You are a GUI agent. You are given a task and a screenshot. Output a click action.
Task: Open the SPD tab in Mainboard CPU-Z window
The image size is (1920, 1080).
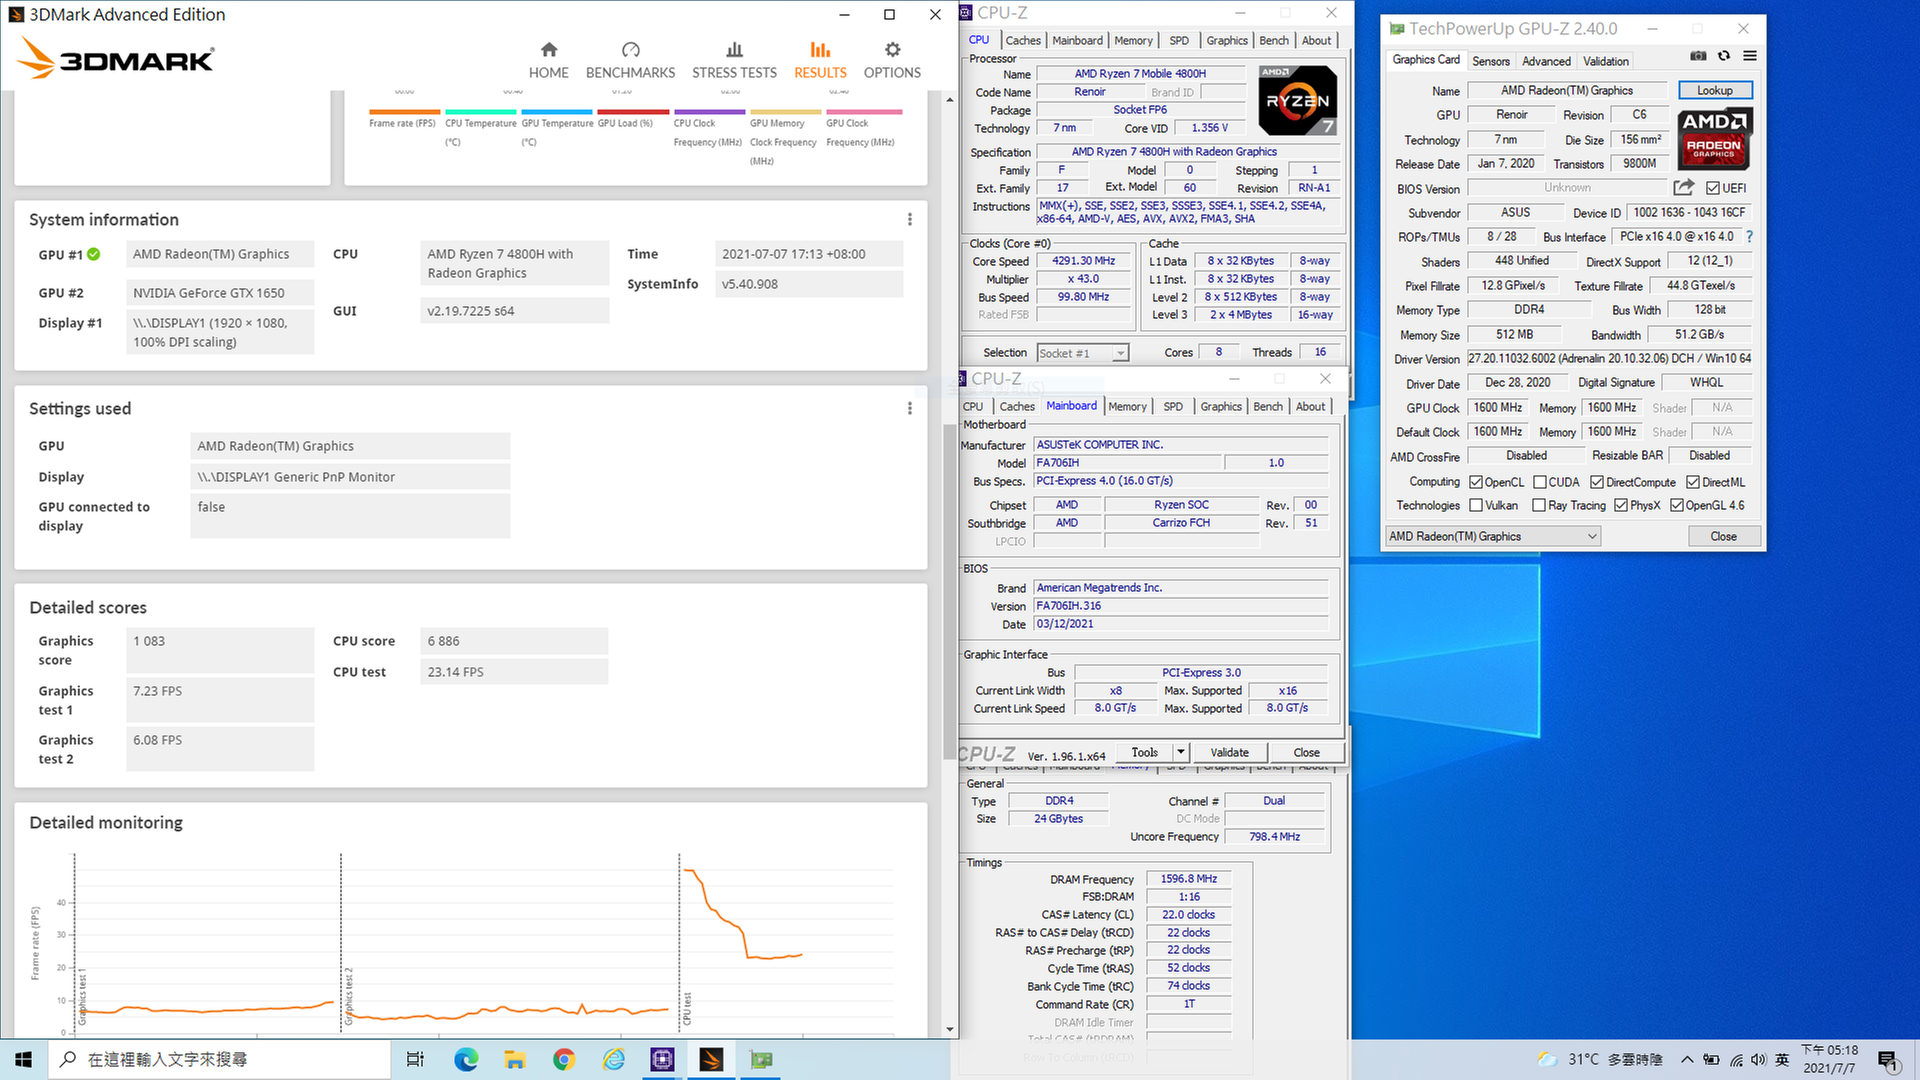tap(1173, 406)
